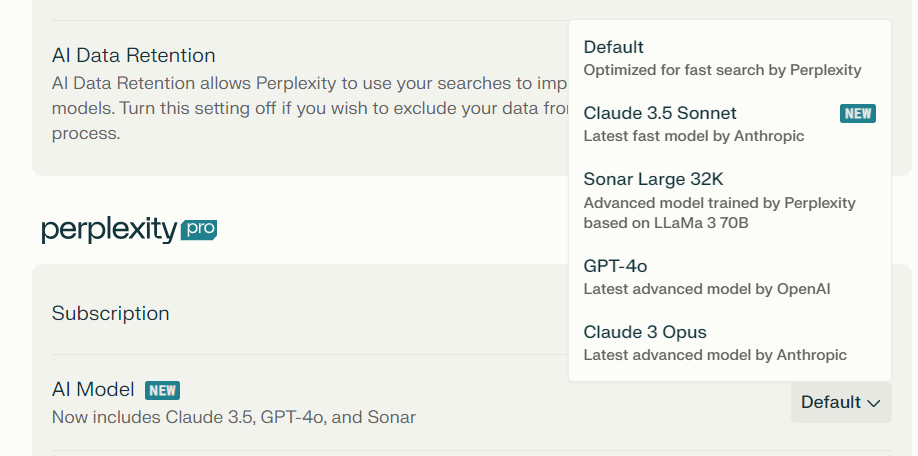Screen dimensions: 918x456
Task: Click the NEW badge next to AI Model
Action: pos(162,390)
